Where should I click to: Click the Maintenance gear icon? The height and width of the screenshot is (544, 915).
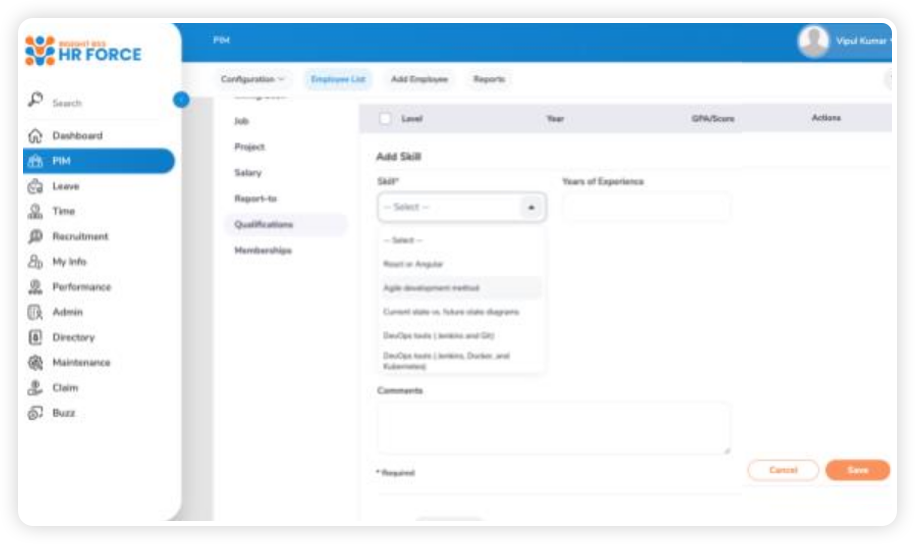click(35, 363)
